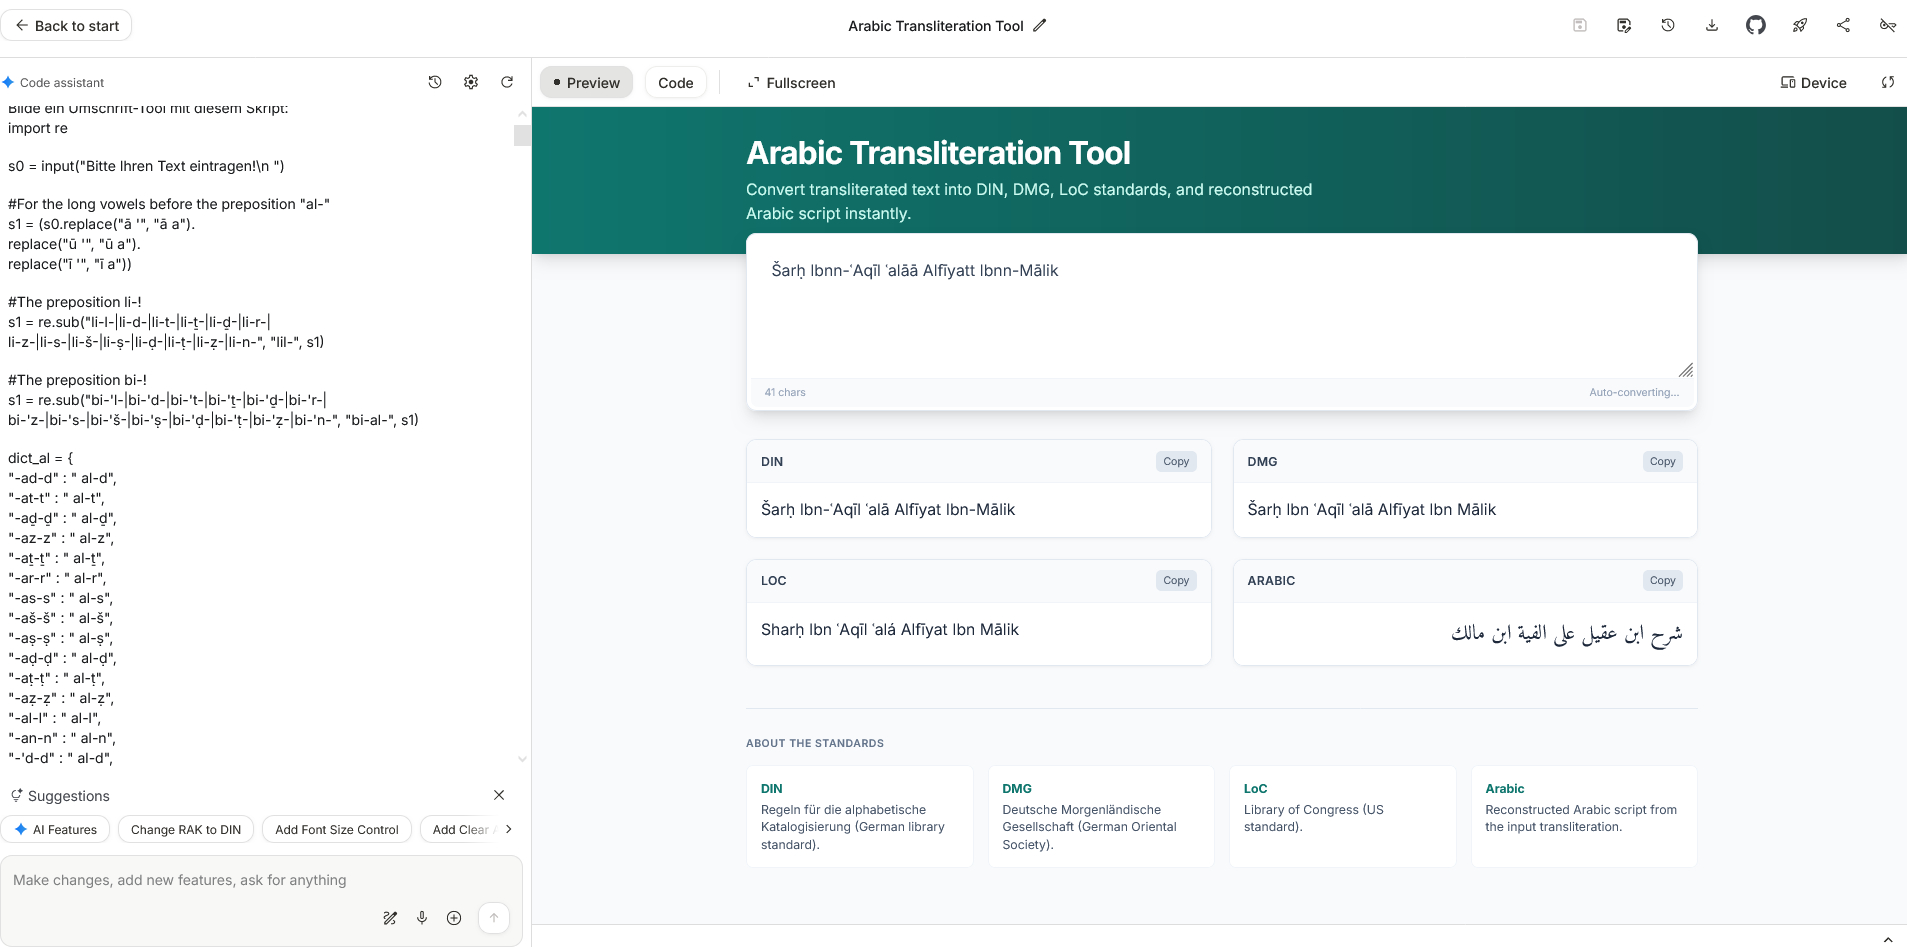Click the transliteration text input area

point(1220,310)
